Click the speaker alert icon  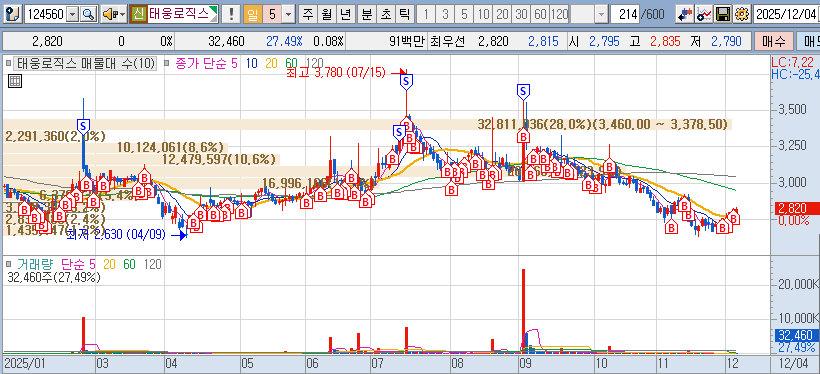[x=109, y=14]
